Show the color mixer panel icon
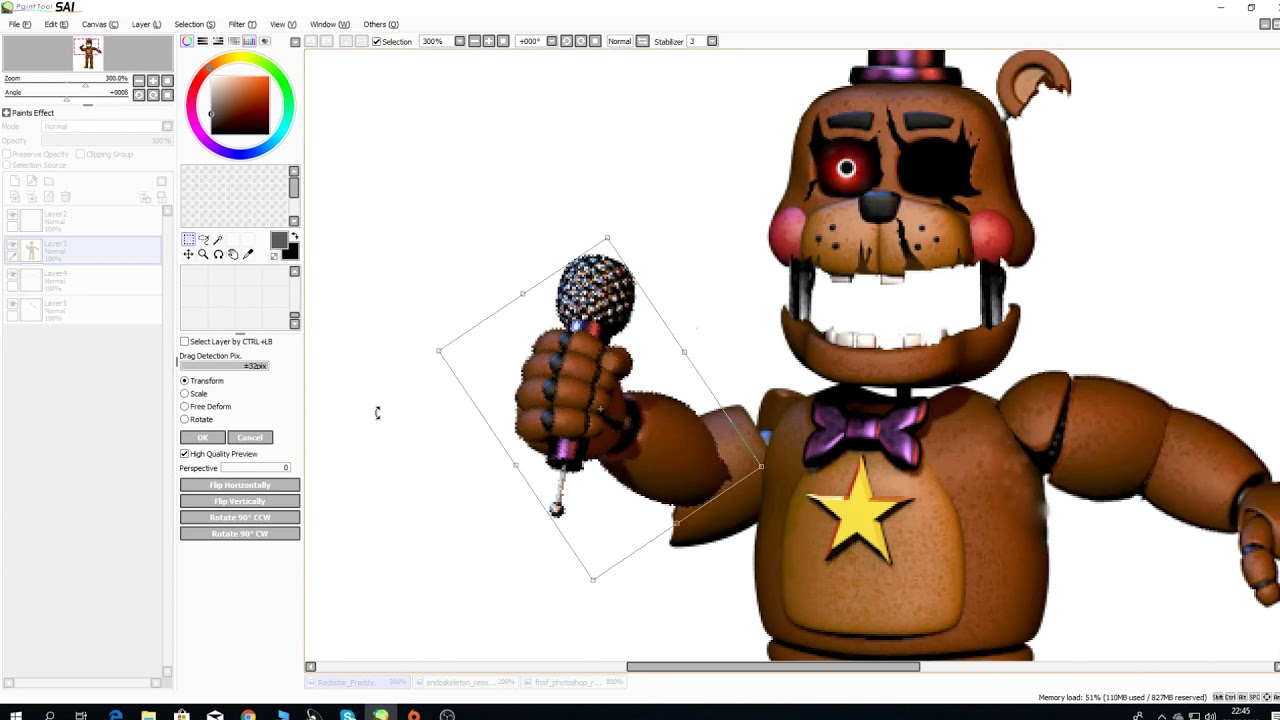 (x=234, y=41)
